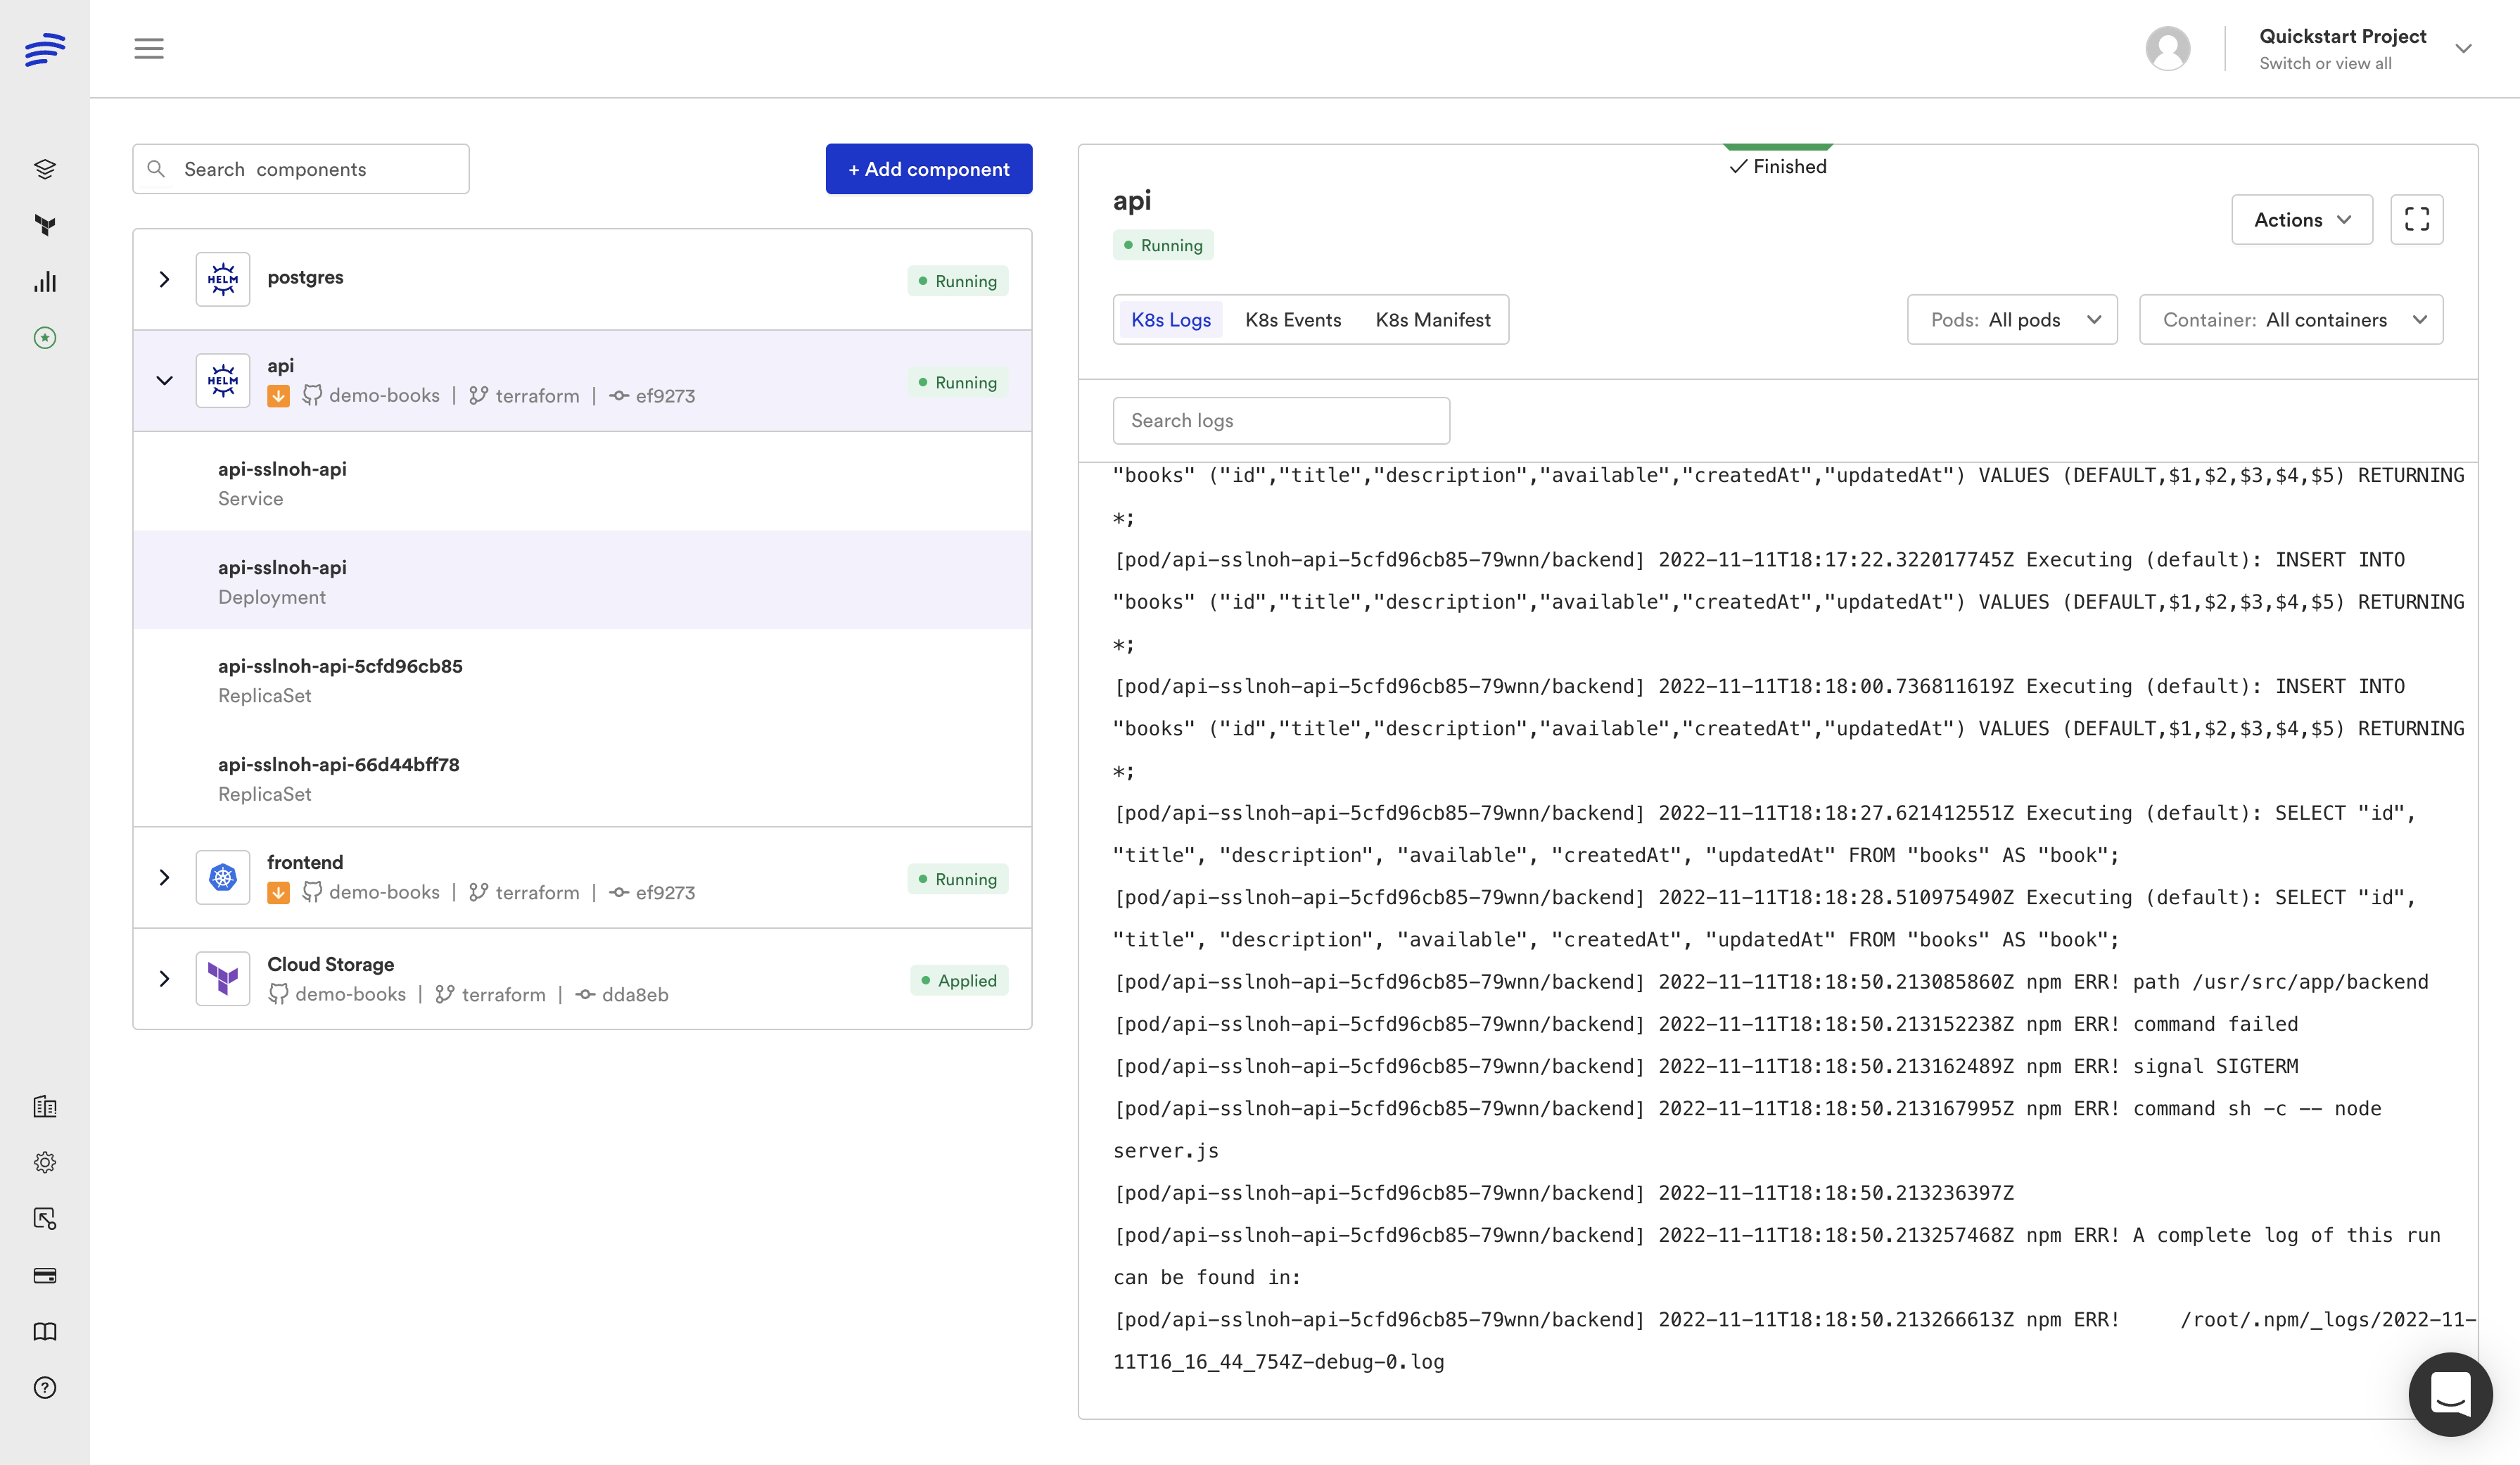Open the help question mark icon
The height and width of the screenshot is (1465, 2520).
tap(45, 1388)
